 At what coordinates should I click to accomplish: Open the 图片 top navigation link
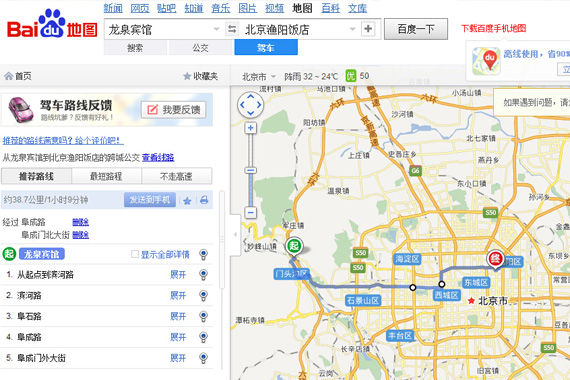click(x=248, y=8)
